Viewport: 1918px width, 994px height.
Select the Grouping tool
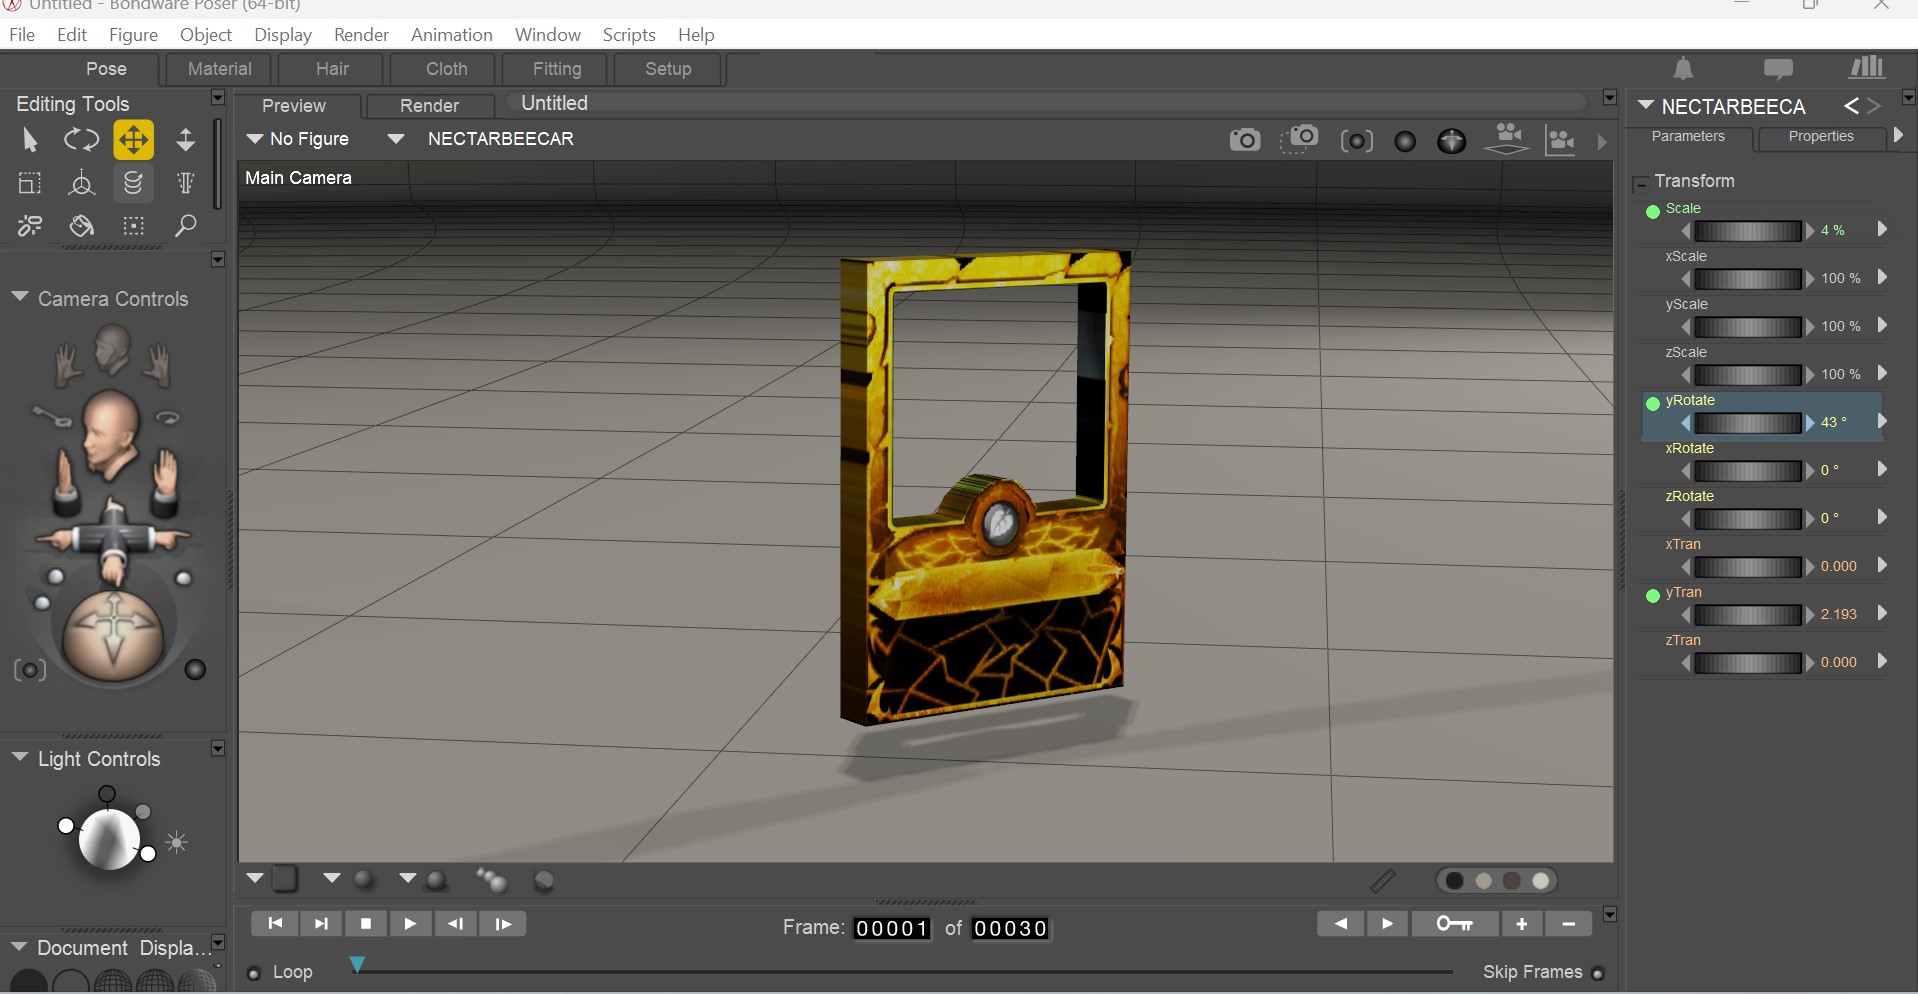click(x=133, y=226)
